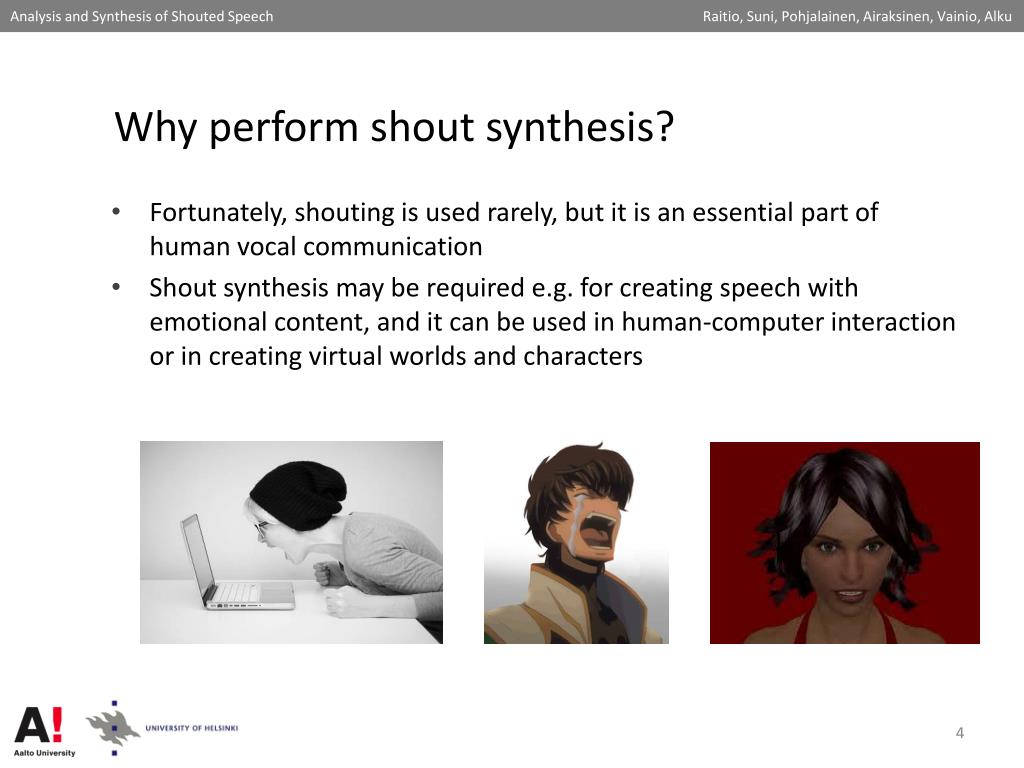Viewport: 1024px width, 768px height.
Task: Click the author list 'Raitio, Suni, Pohjalainen...'
Action: pos(857,16)
